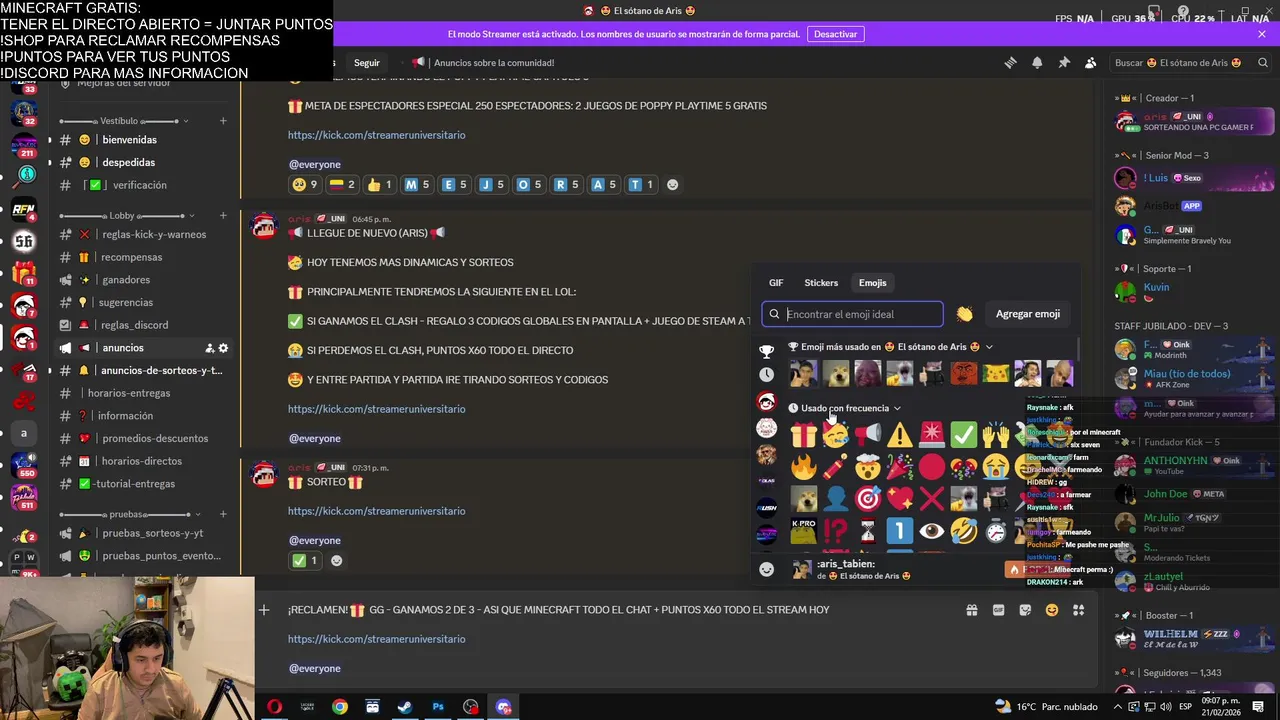Toggle the member list icon
Image resolution: width=1280 pixels, height=720 pixels.
tap(1090, 62)
